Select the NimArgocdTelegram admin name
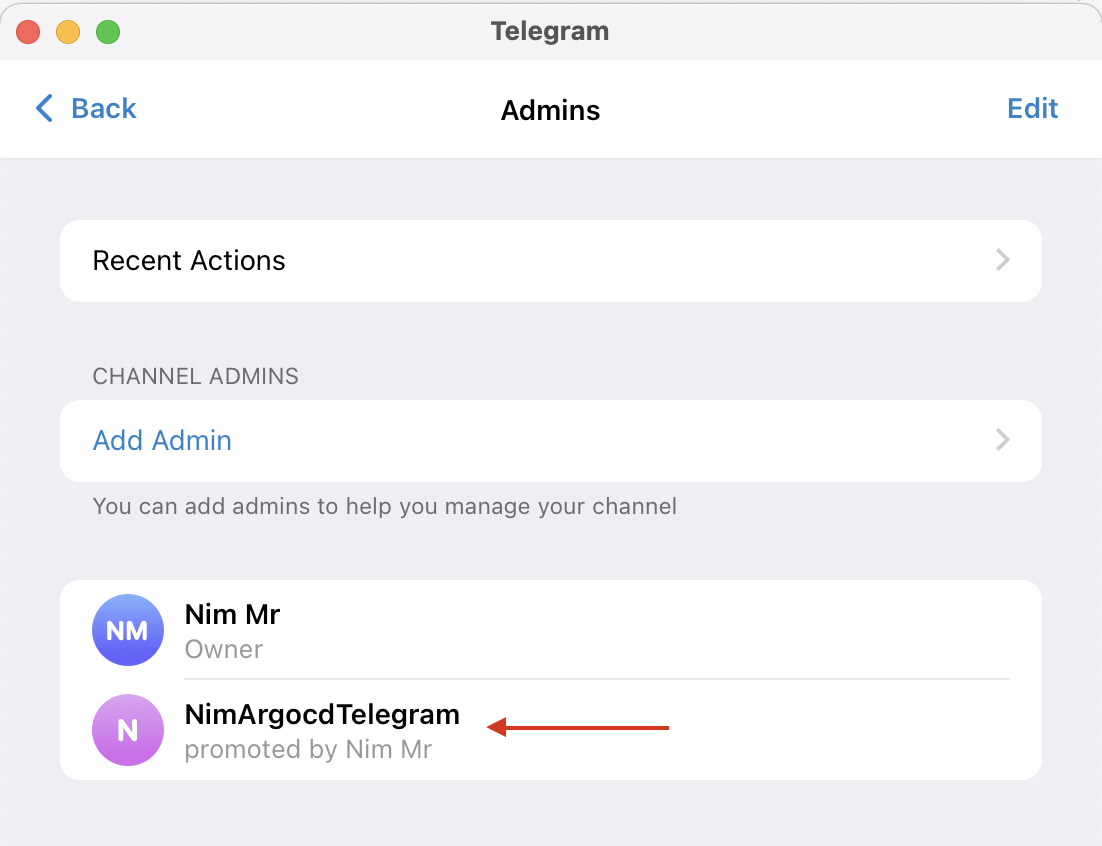Screen dimensions: 1102x846 coord(322,714)
